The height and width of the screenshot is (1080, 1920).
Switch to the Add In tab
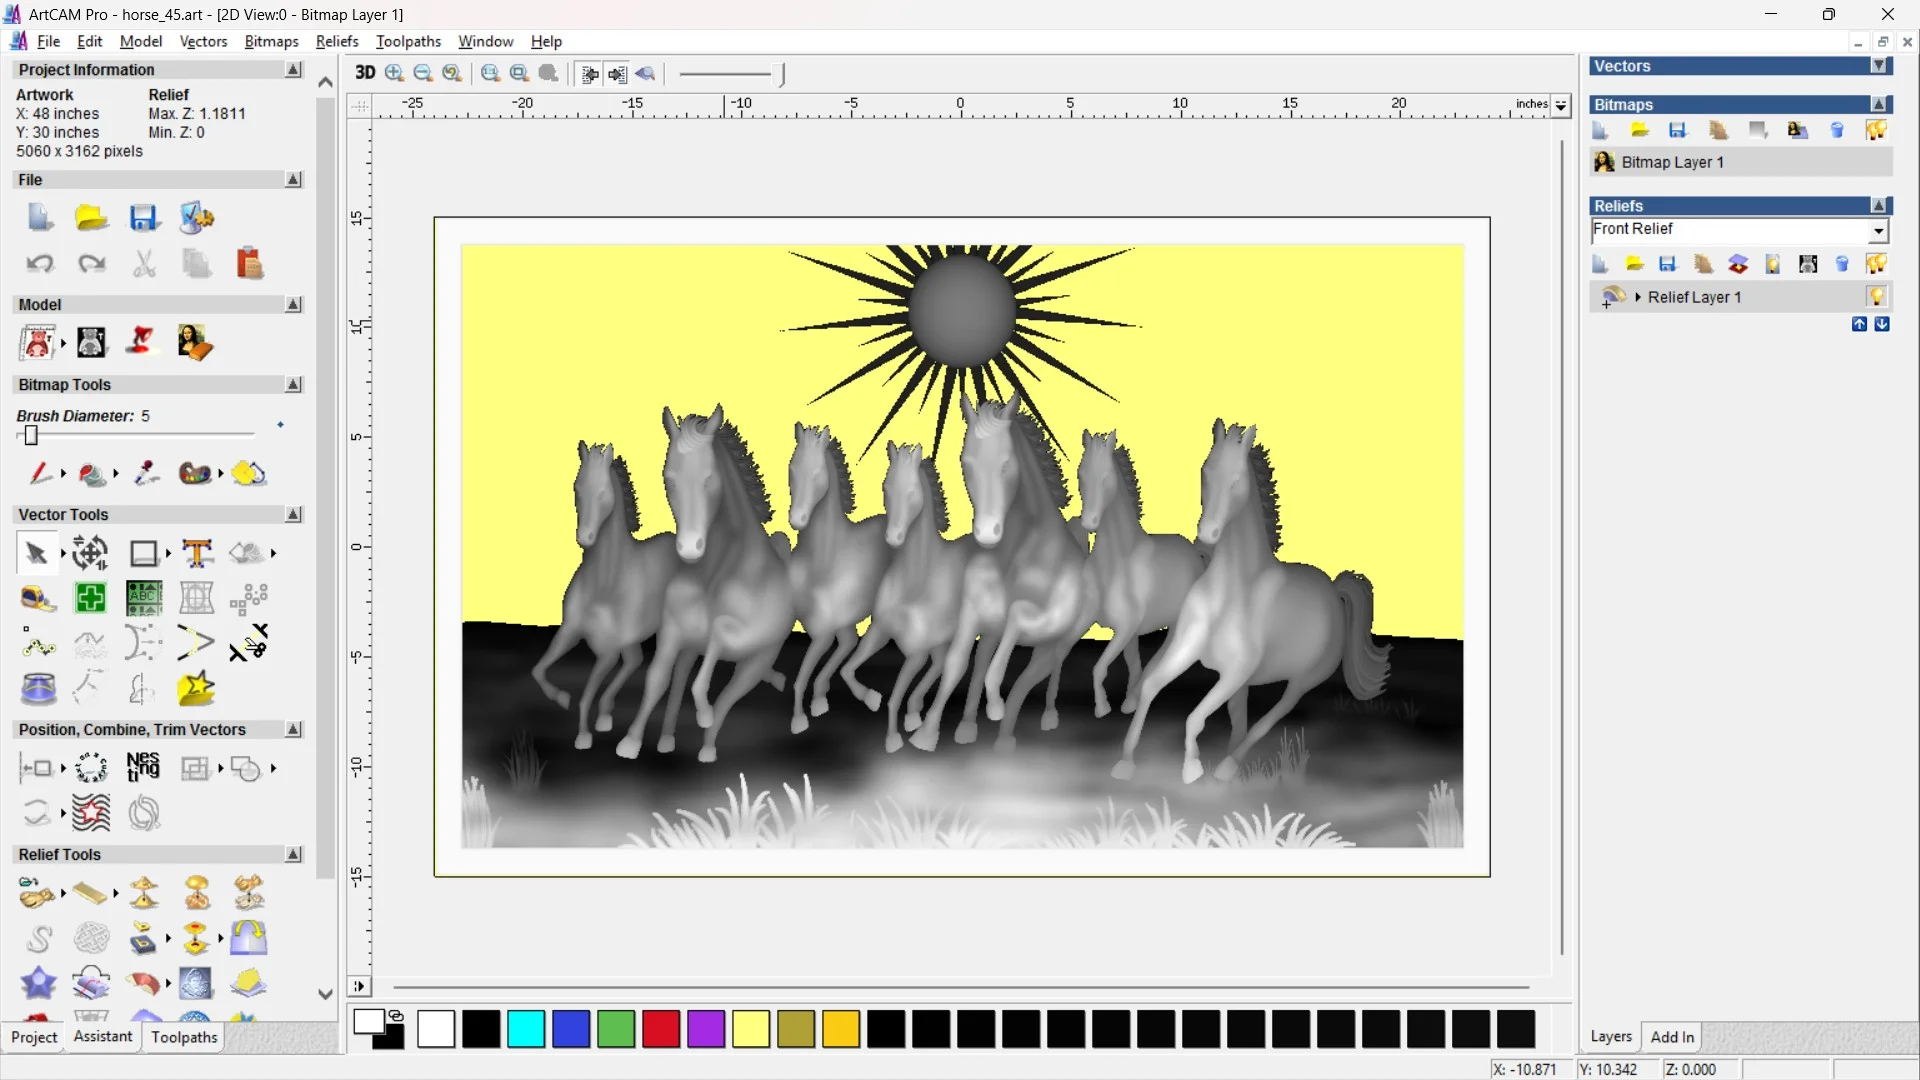click(1672, 1037)
